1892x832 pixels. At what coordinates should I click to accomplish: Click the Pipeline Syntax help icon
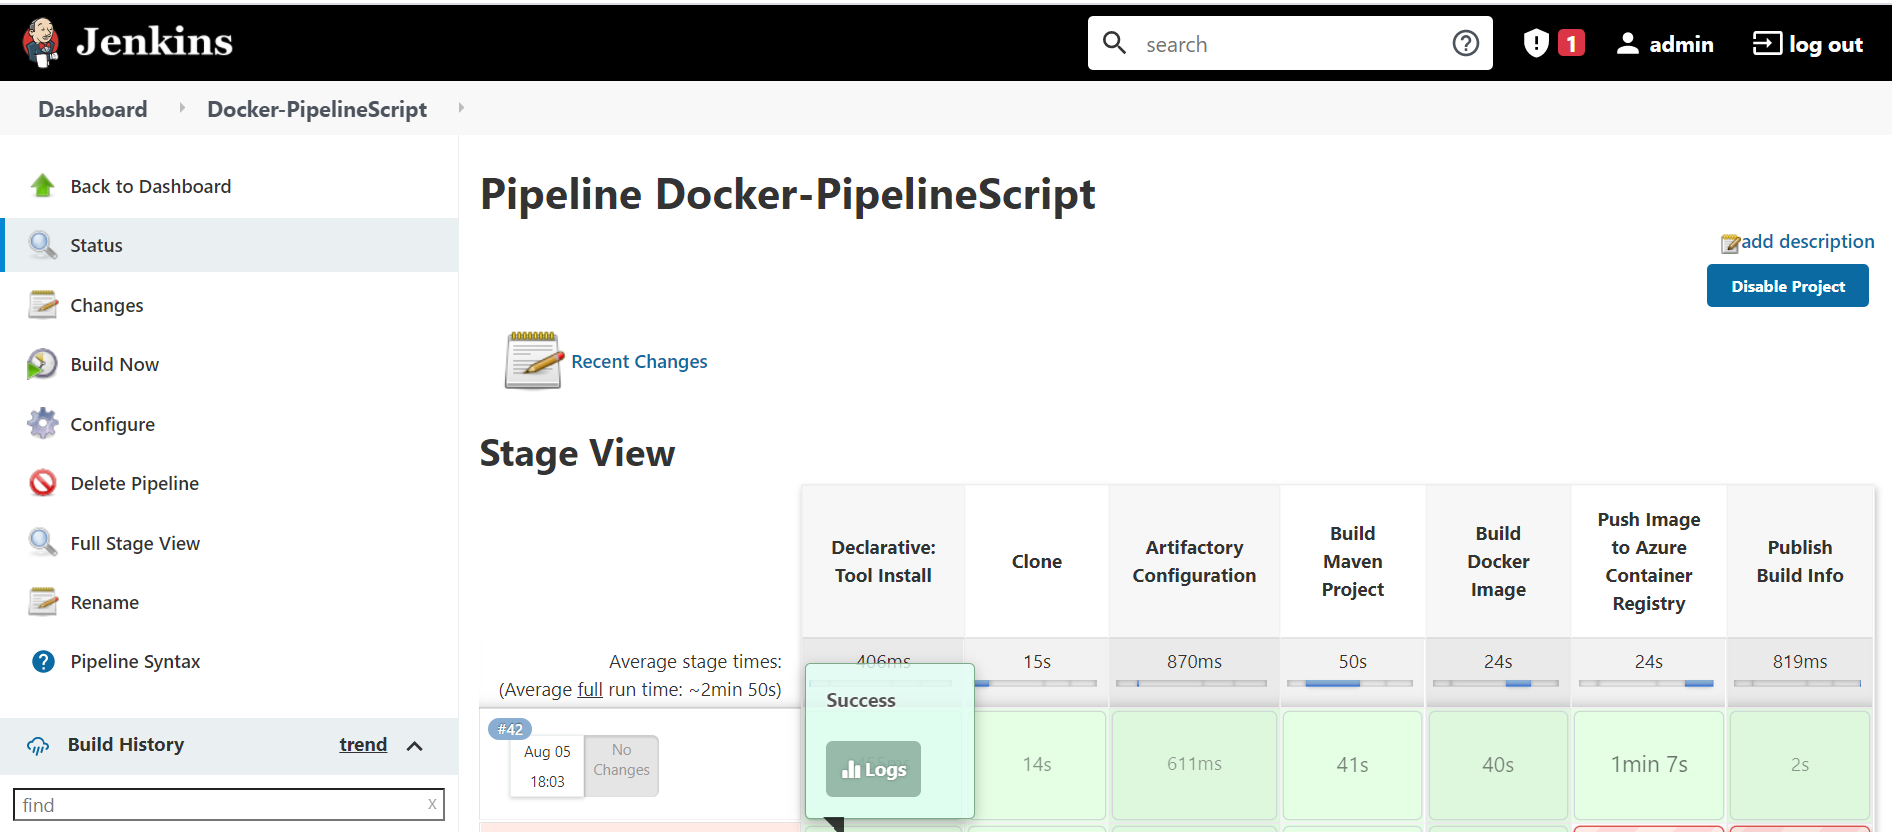click(x=43, y=661)
